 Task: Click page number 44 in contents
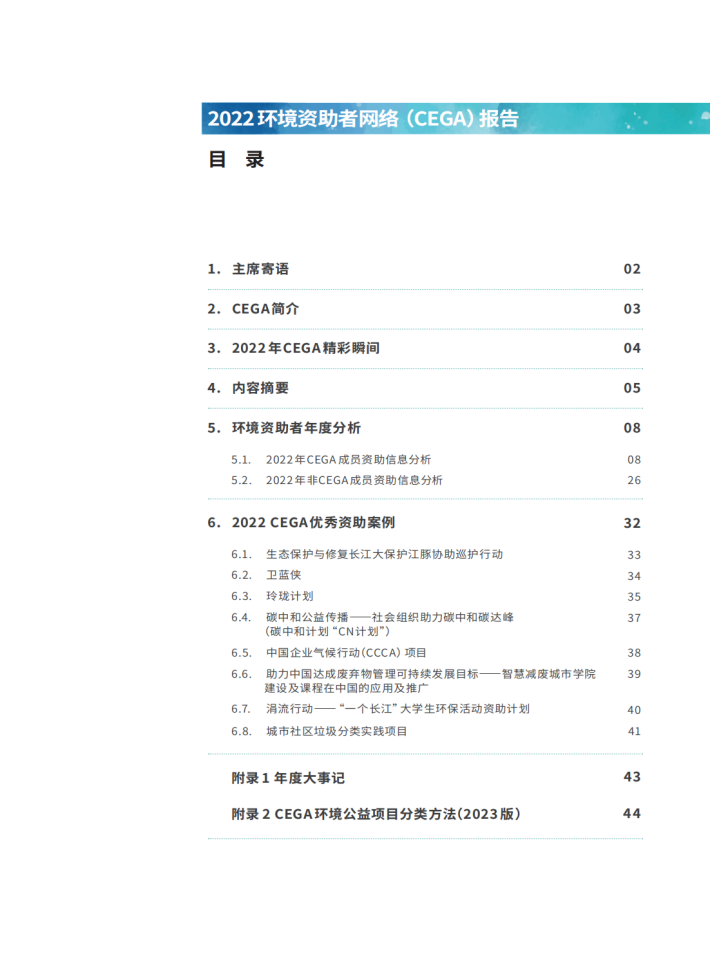pos(631,814)
